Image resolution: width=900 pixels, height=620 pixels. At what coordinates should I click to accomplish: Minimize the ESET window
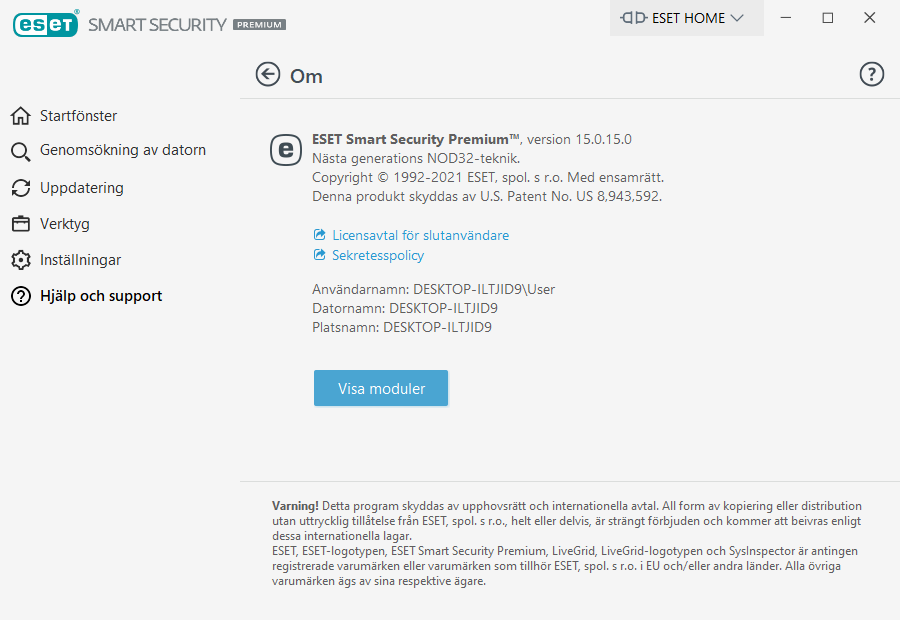(787, 18)
